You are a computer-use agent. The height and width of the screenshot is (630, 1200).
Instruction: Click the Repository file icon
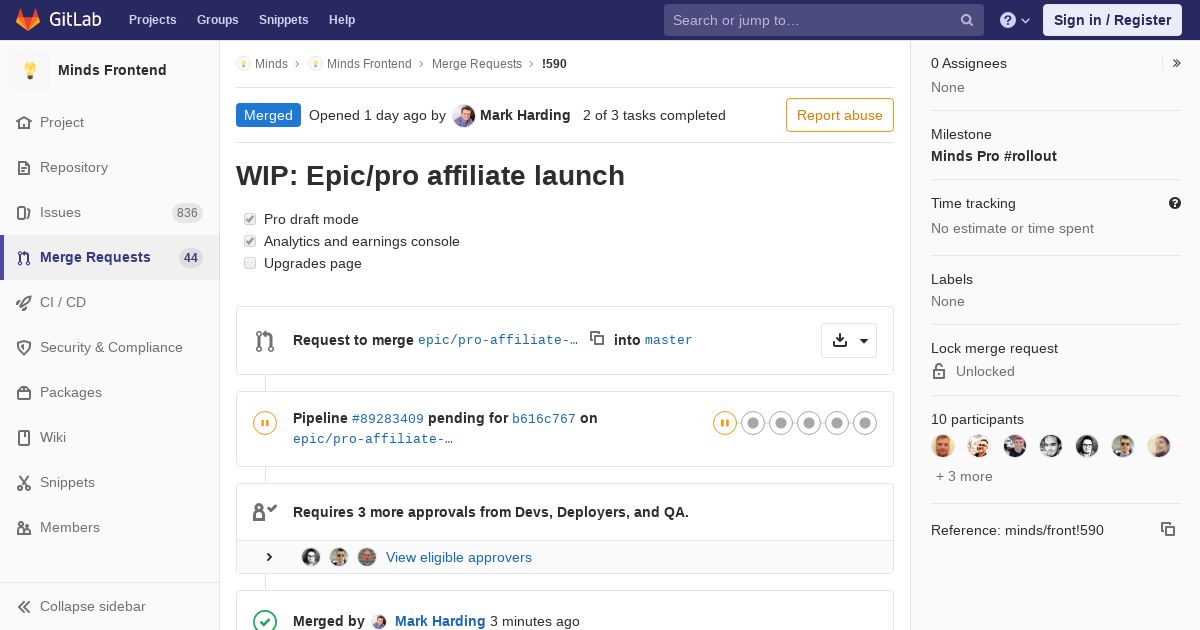(24, 167)
